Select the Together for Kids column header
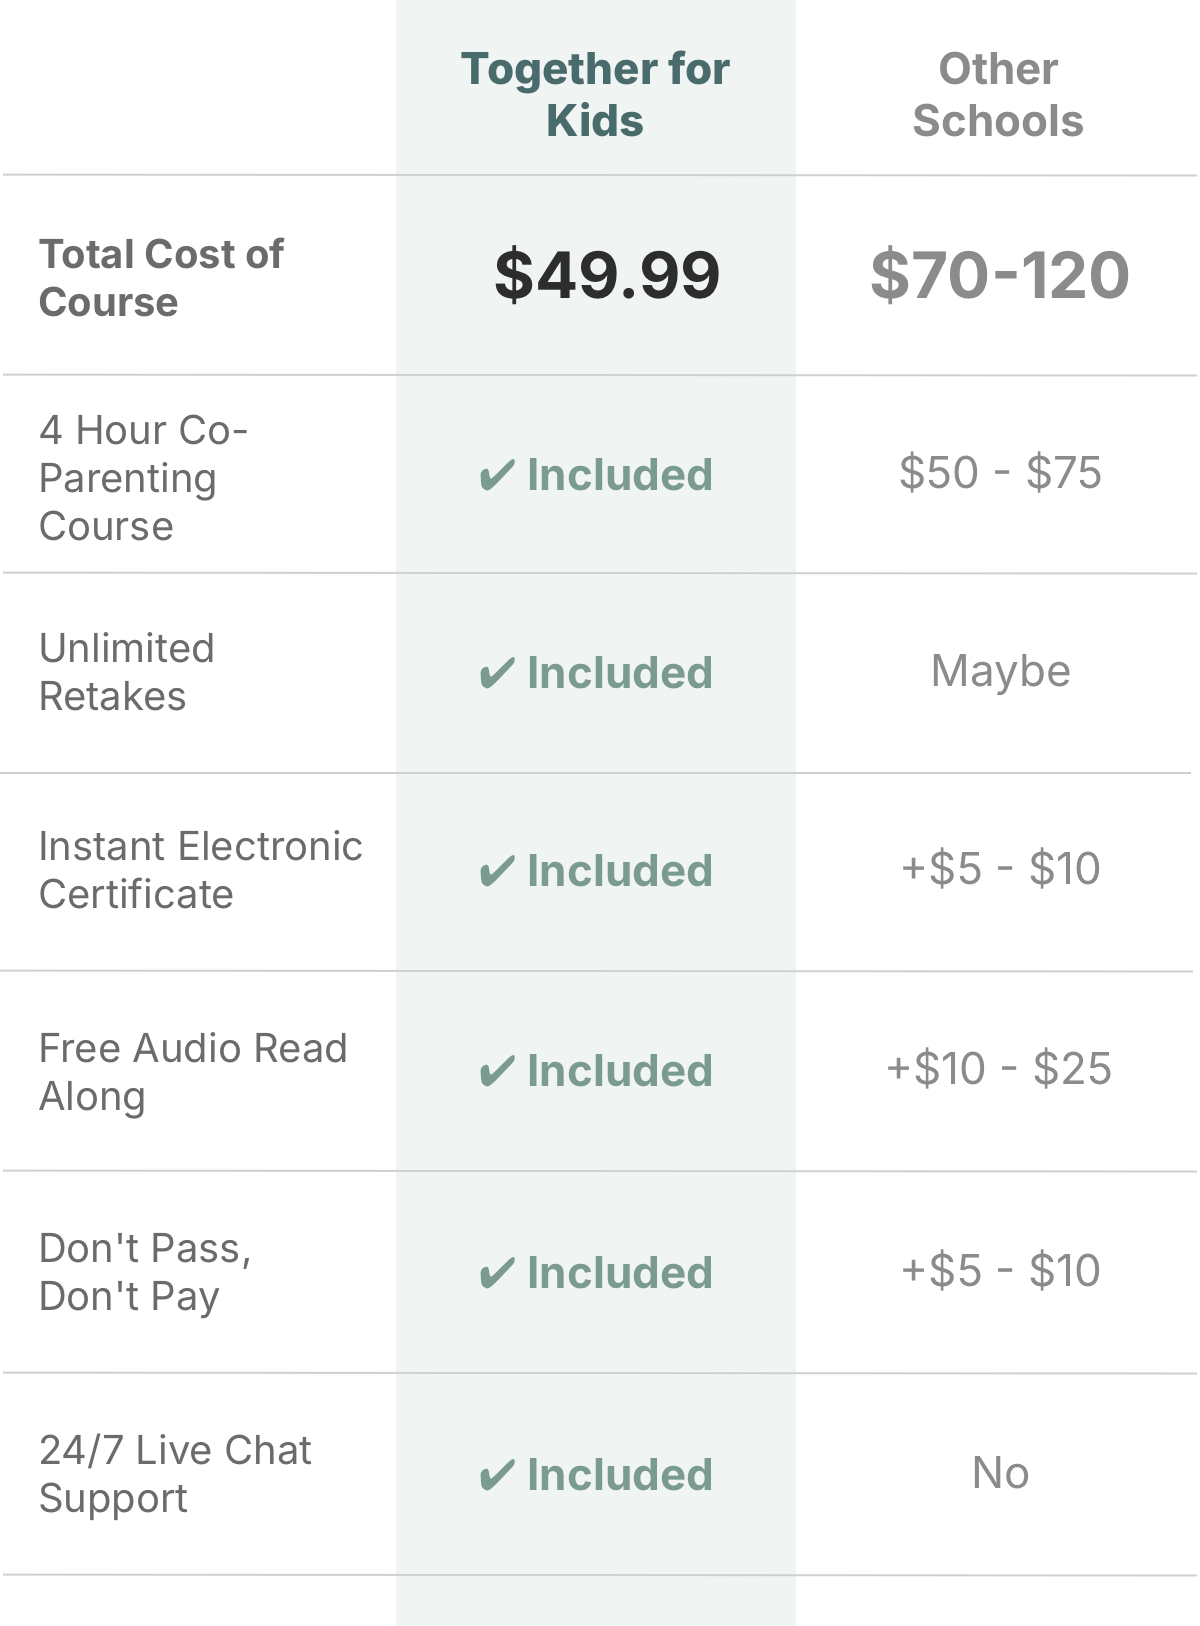The height and width of the screenshot is (1626, 1200). pos(596,95)
